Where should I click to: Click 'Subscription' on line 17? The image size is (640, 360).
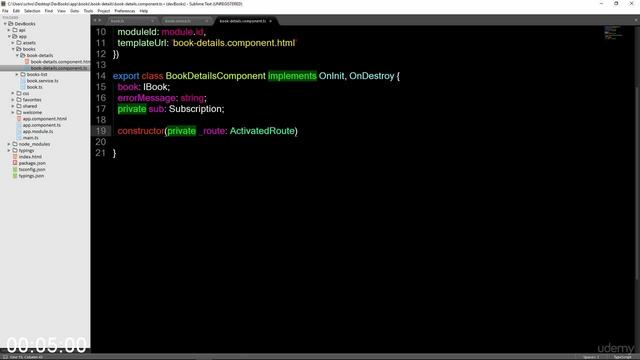tap(195, 109)
